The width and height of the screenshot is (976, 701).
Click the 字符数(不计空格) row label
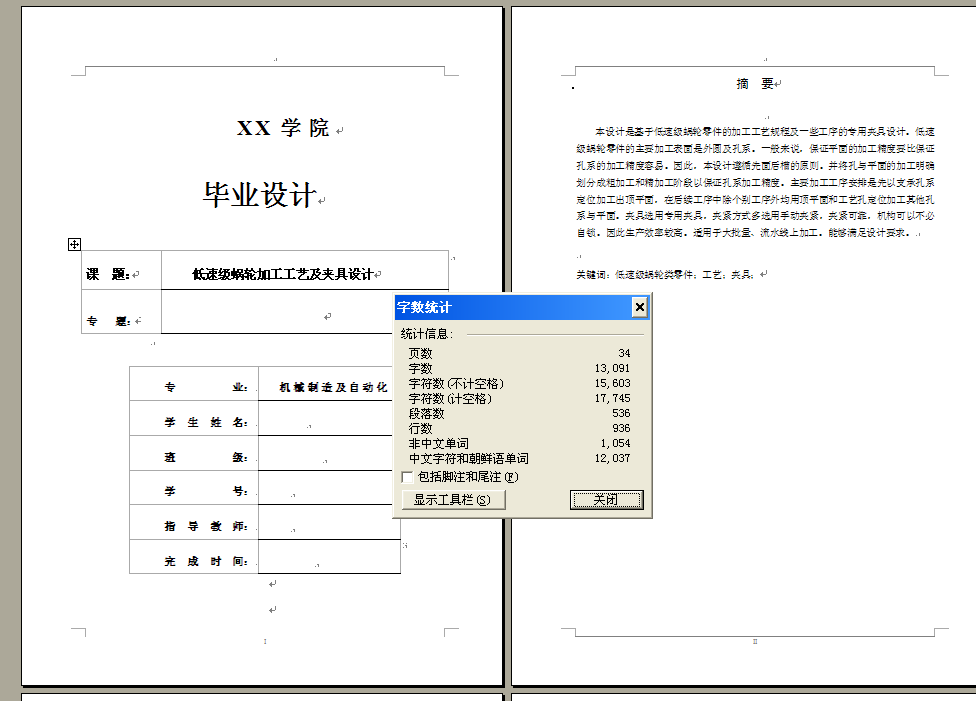[456, 383]
